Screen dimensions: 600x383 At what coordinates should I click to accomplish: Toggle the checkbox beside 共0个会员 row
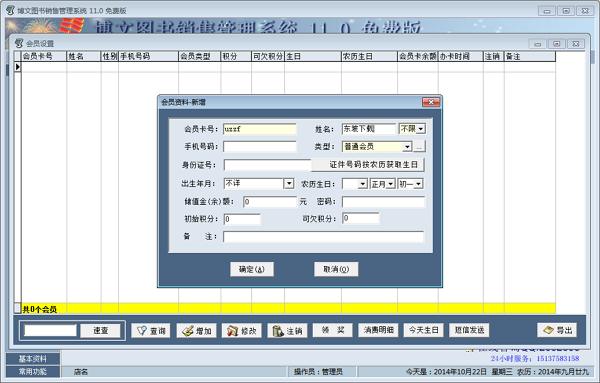pos(17,308)
